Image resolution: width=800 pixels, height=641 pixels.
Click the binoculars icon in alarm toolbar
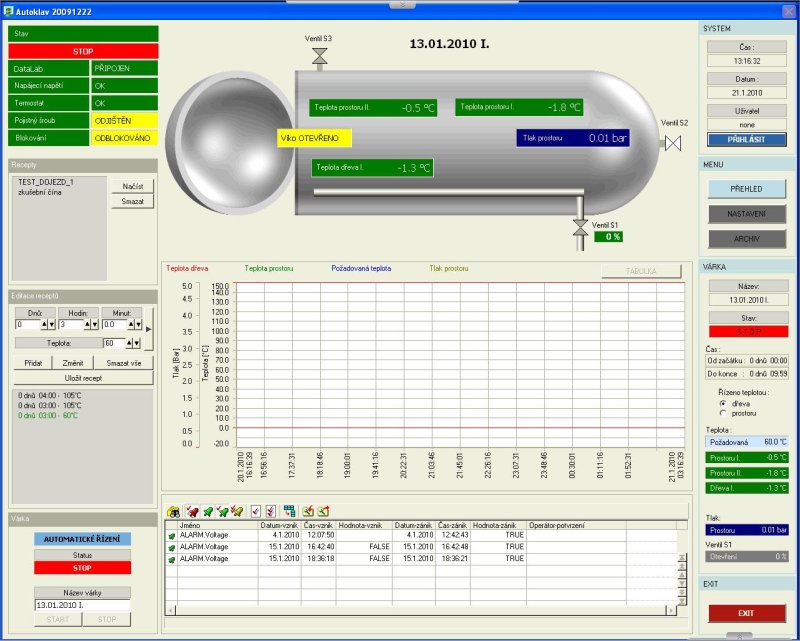click(173, 511)
